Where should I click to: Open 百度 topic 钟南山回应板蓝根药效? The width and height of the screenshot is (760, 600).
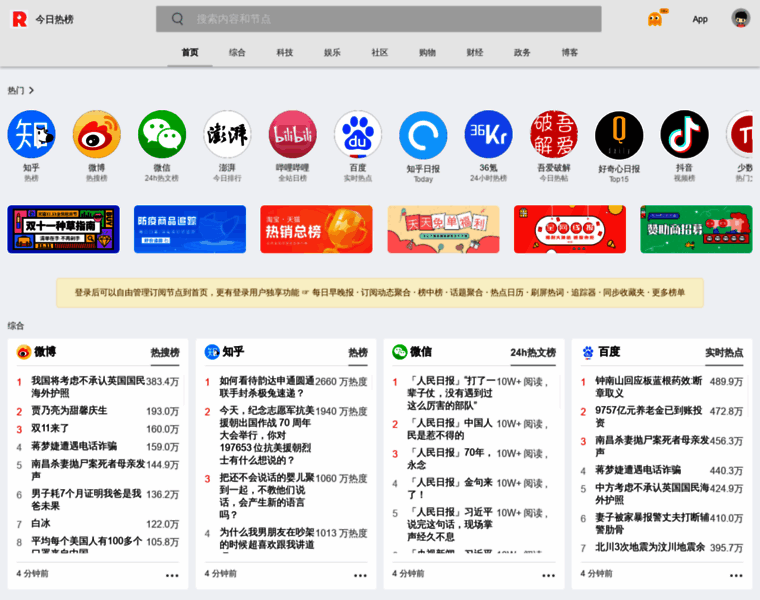[x=649, y=387]
